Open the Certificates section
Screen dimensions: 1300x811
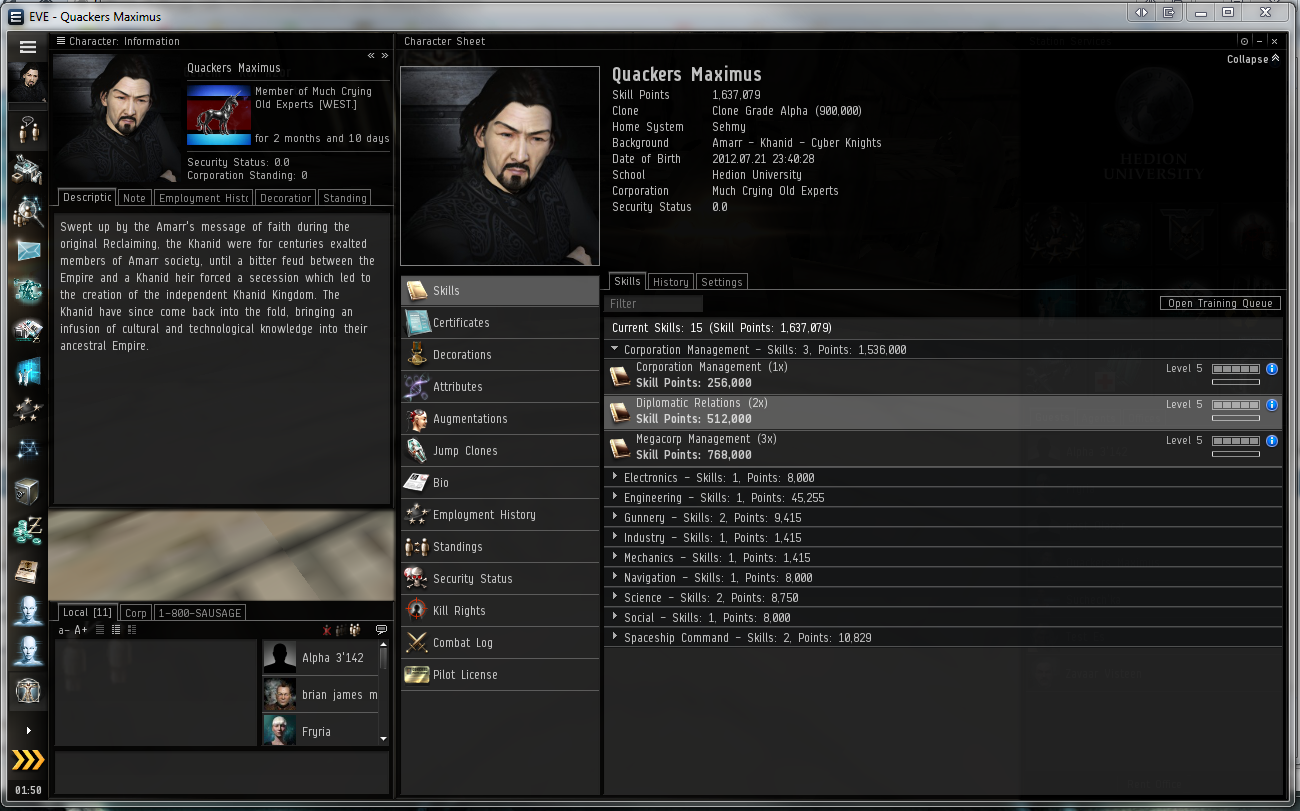click(500, 322)
